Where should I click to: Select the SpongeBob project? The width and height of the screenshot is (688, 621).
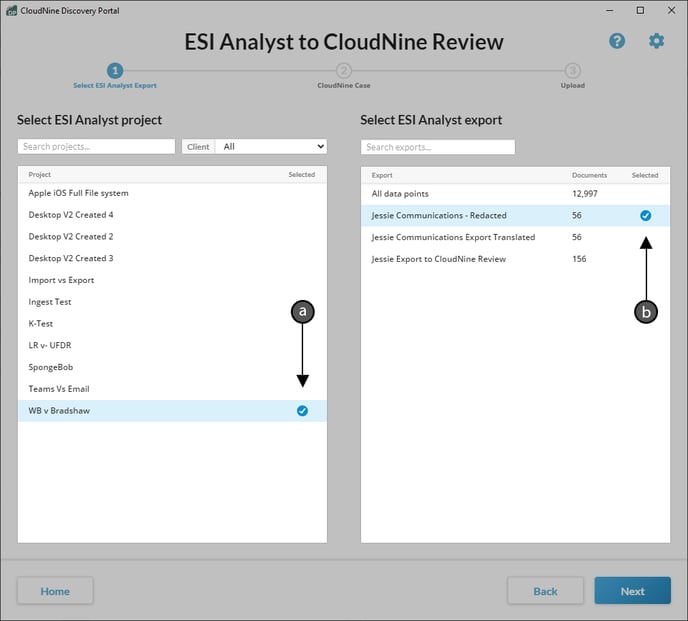pyautogui.click(x=172, y=367)
